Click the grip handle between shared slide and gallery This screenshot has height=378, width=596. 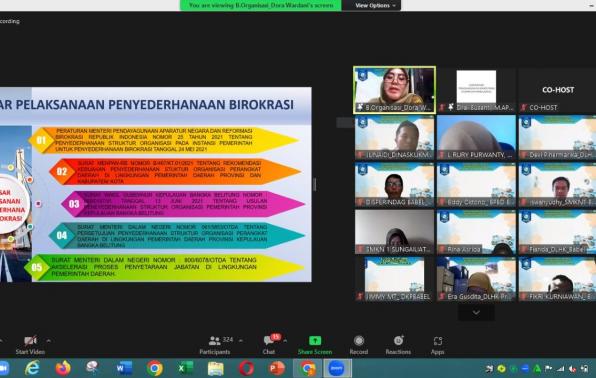(314, 185)
